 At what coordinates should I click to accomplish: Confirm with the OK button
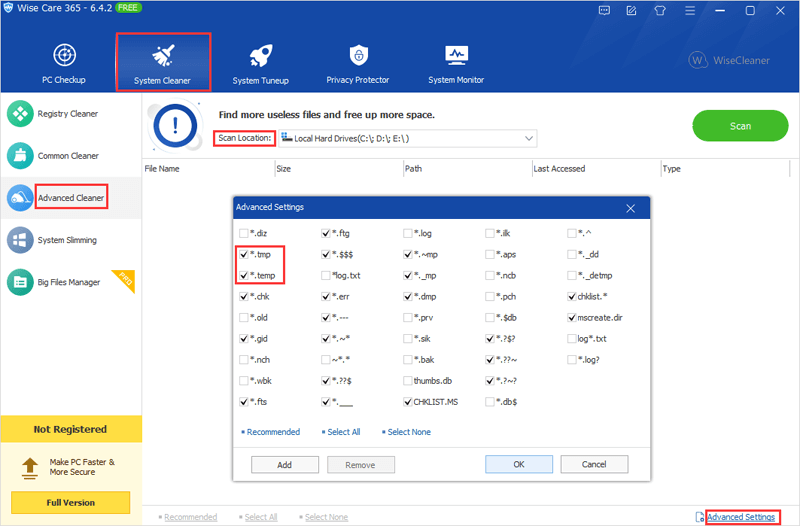518,464
